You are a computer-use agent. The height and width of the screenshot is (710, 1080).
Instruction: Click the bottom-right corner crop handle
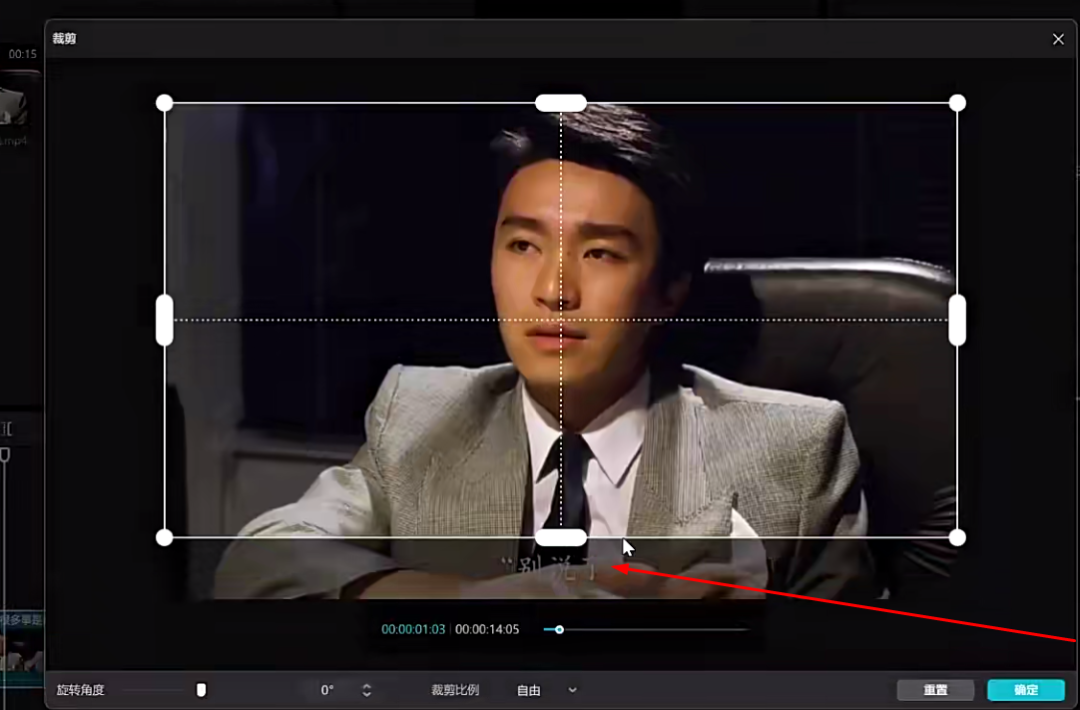pyautogui.click(x=957, y=538)
